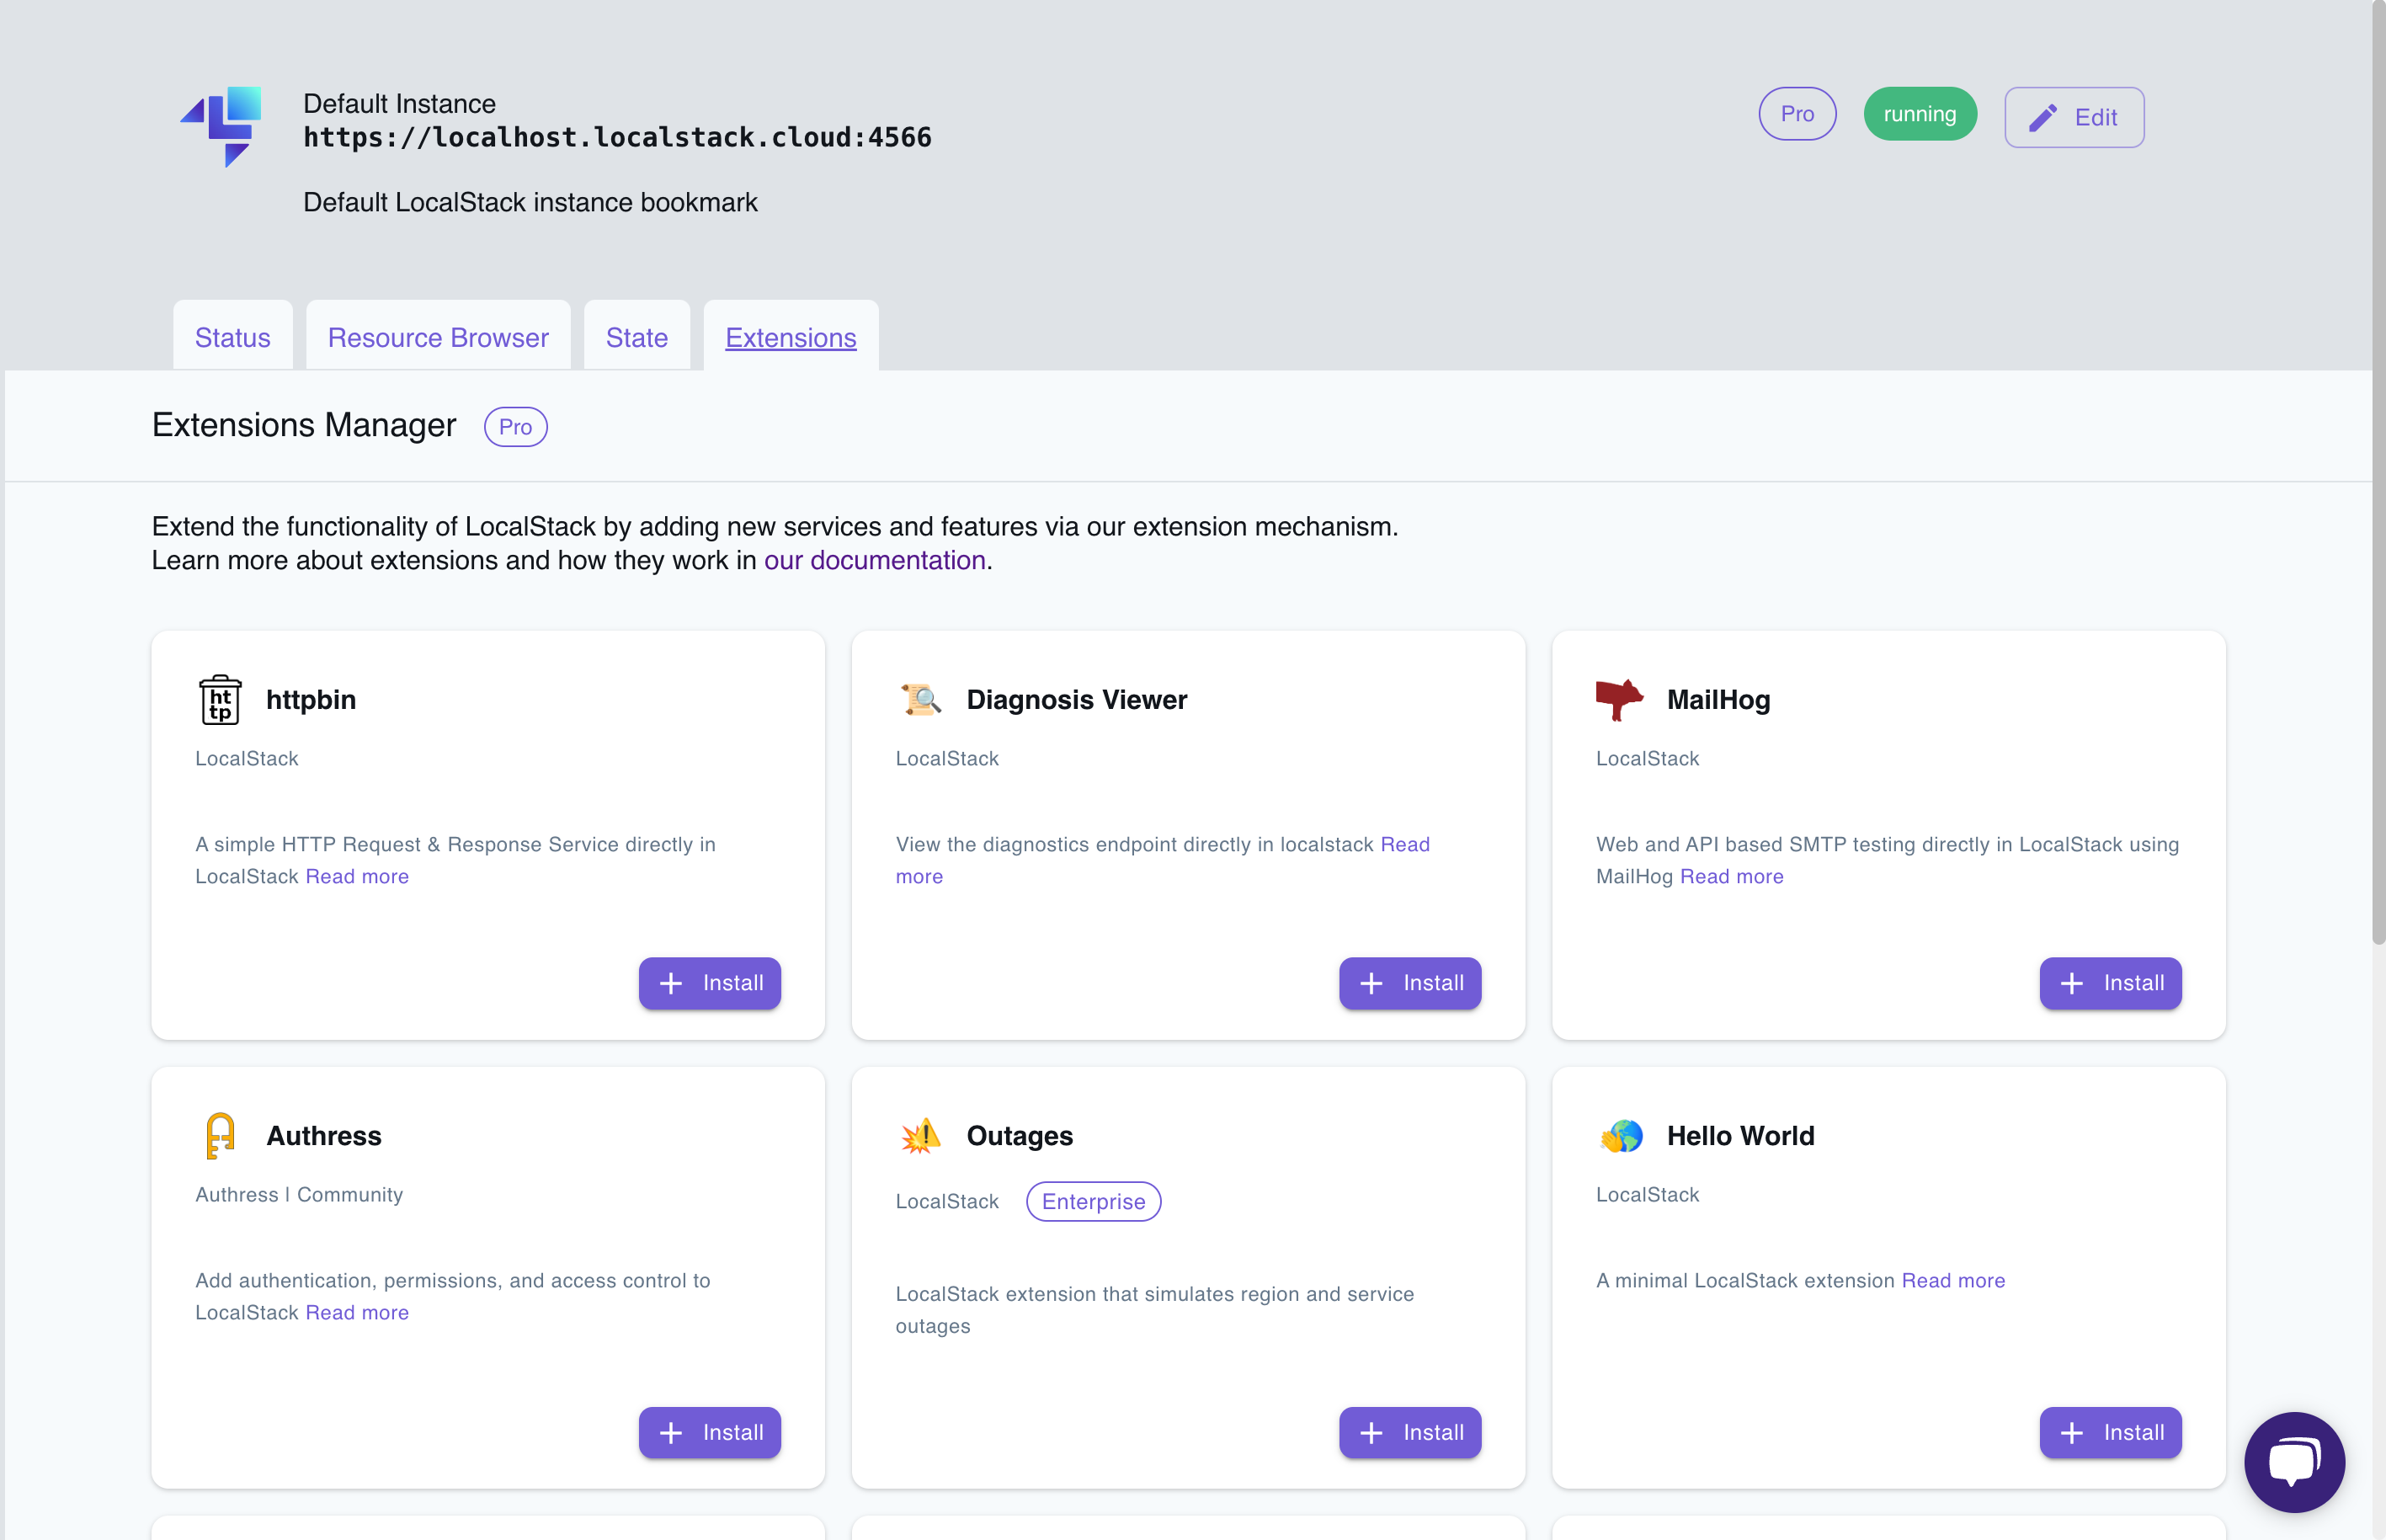This screenshot has height=1540, width=2386.
Task: Install the Diagnosis Viewer extension
Action: tap(1409, 983)
